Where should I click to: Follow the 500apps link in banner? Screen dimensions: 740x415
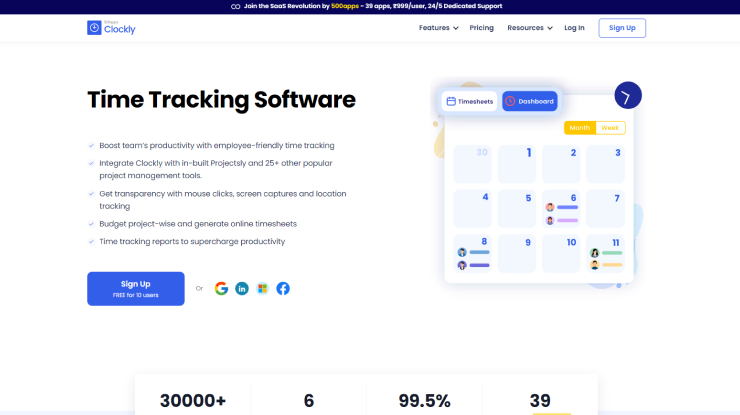click(x=345, y=6)
